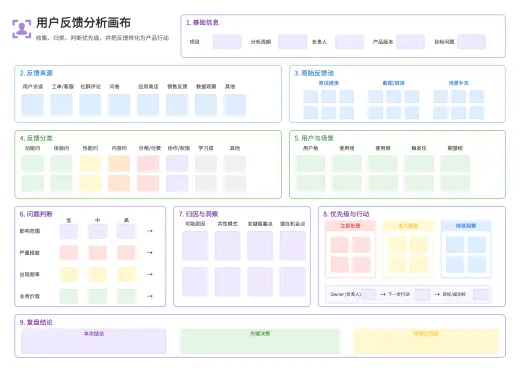Select the top purple note in 反馈分类

(177, 164)
